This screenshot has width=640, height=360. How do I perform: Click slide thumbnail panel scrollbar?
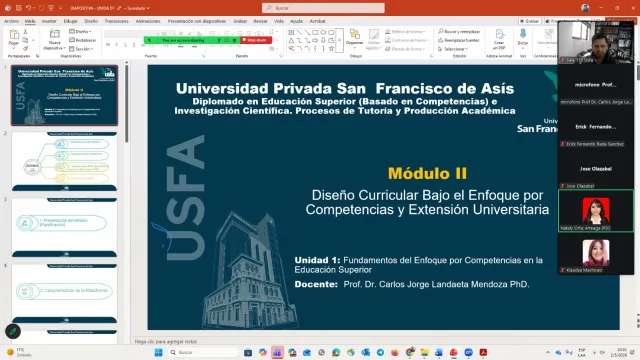(127, 103)
